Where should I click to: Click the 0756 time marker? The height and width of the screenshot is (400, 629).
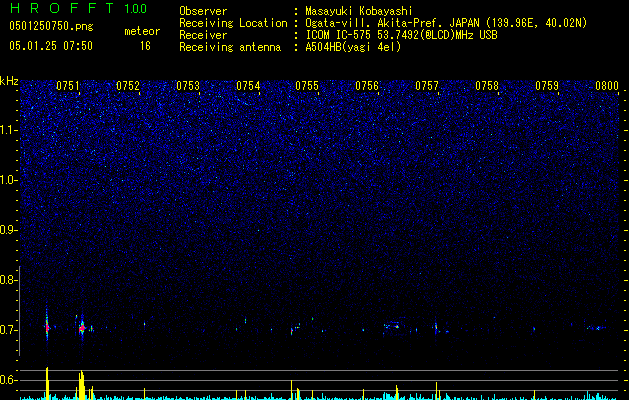367,86
